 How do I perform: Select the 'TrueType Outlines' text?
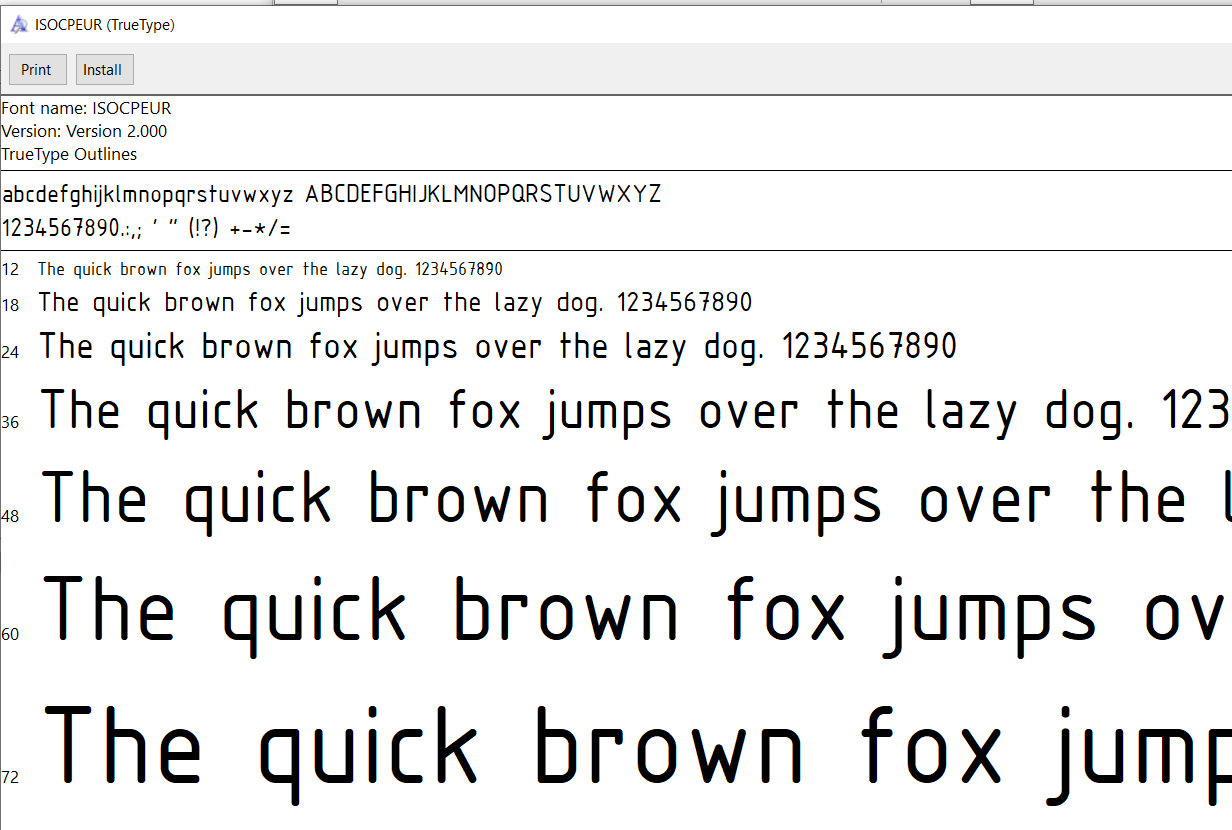click(x=69, y=154)
